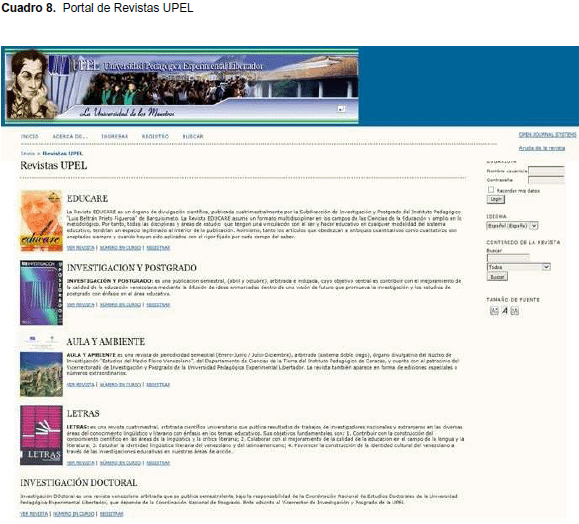The height and width of the screenshot is (524, 579).
Task: Open Investigacion y Postgrado cover thumbnail
Action: coord(41,292)
